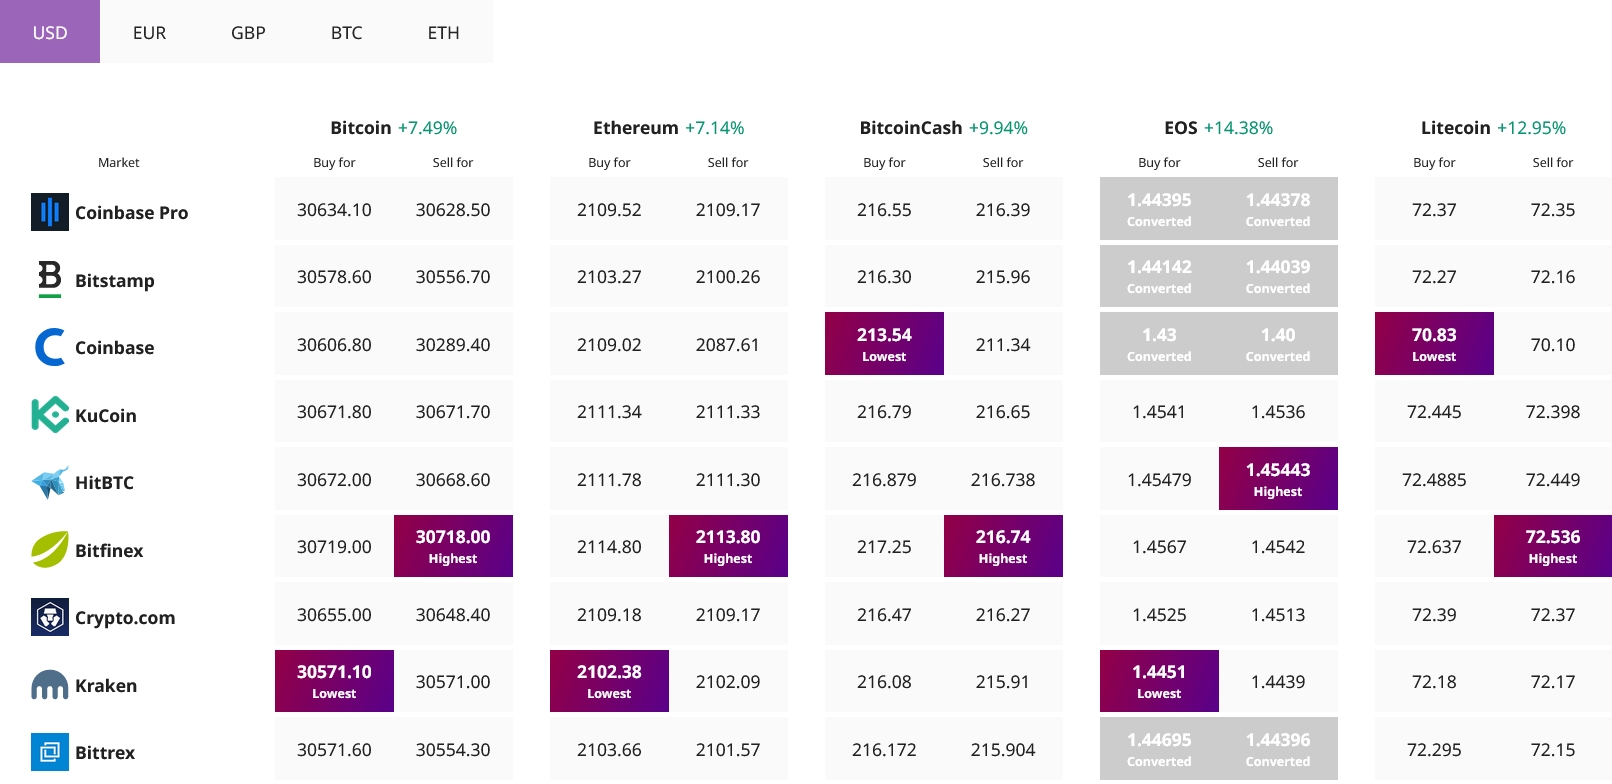
Task: Click HitBTC BitcoinCash buy price 216.879
Action: 884,480
